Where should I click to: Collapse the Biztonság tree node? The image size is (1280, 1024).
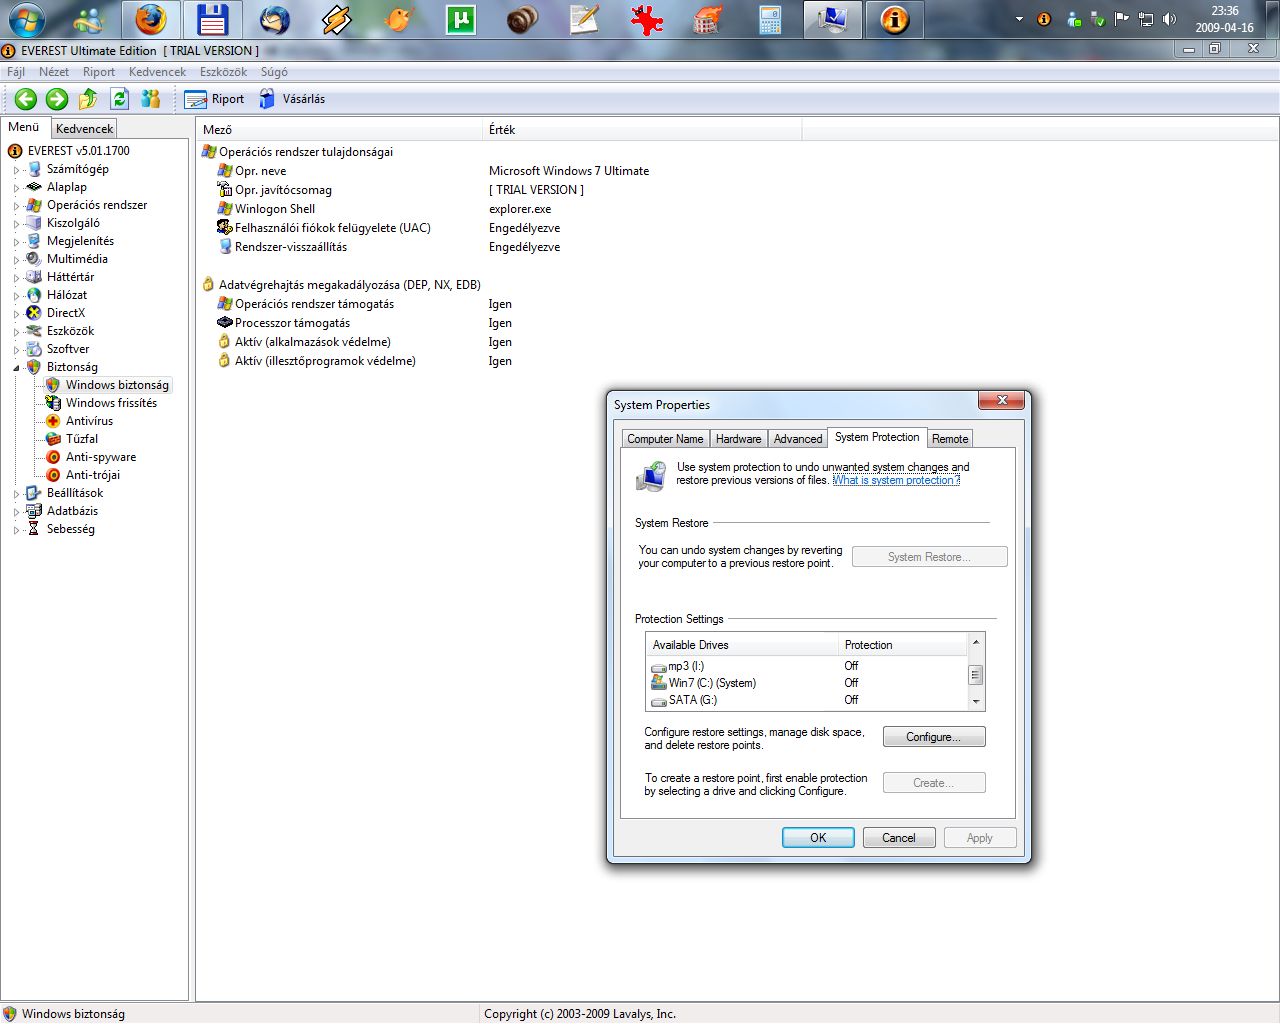(x=16, y=367)
